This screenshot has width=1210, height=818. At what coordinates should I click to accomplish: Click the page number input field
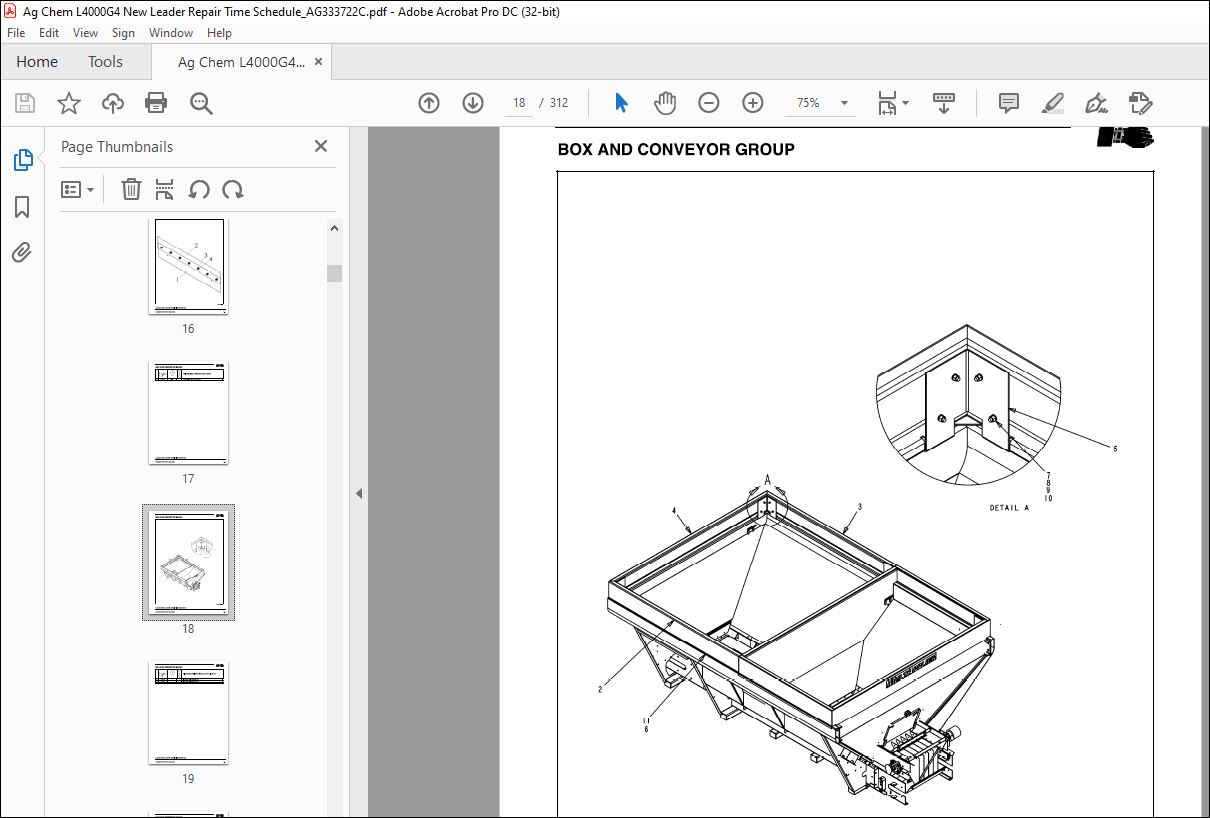(x=519, y=103)
